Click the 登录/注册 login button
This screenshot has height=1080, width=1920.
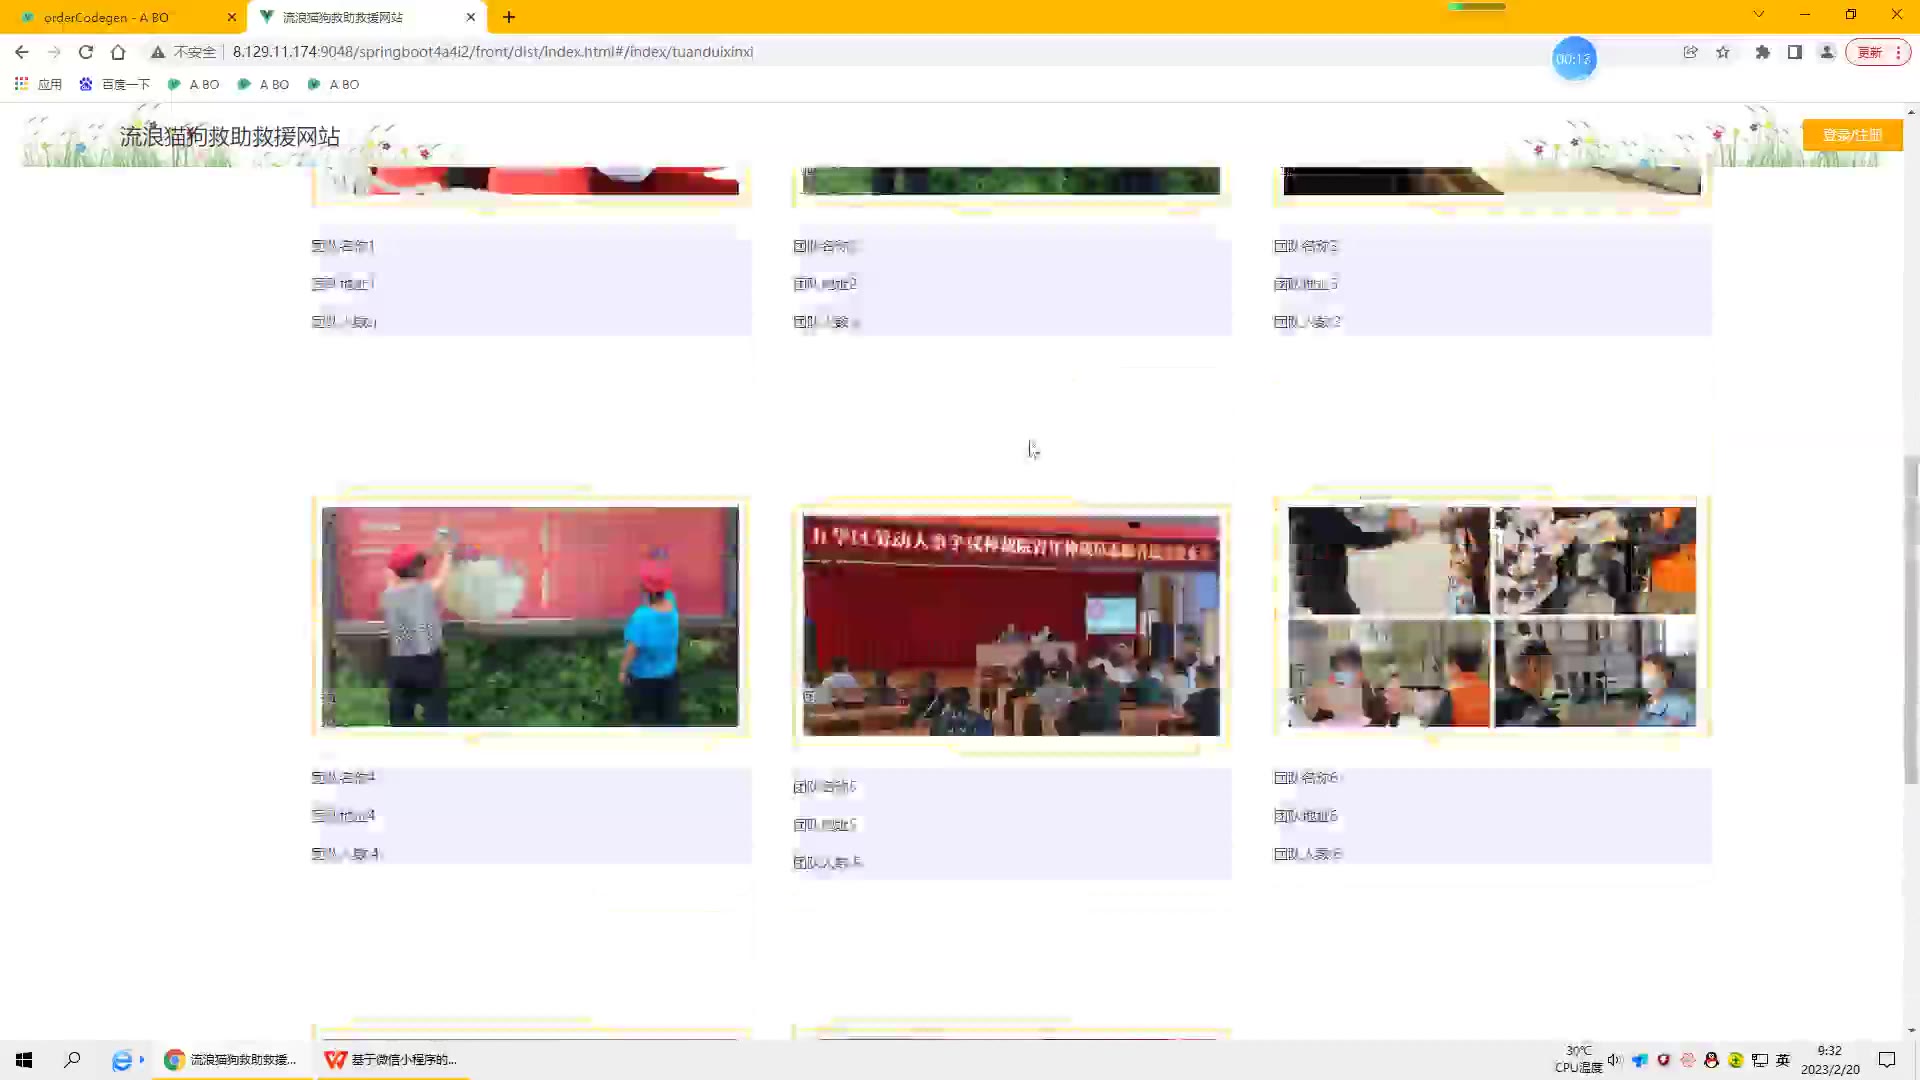pos(1852,135)
